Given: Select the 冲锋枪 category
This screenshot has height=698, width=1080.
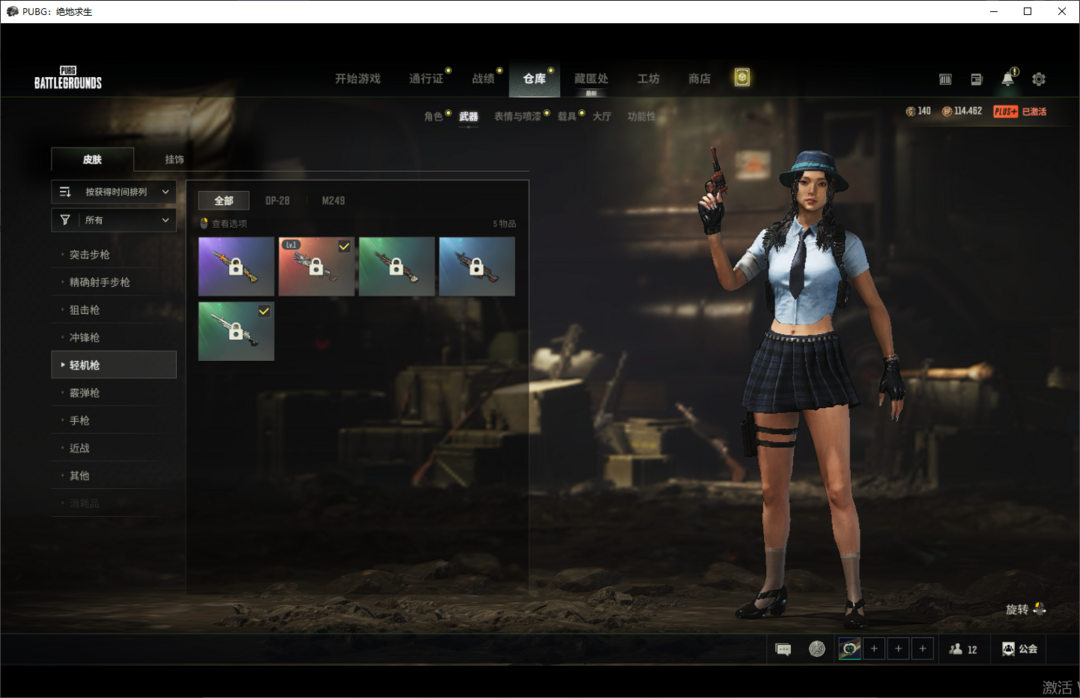Looking at the screenshot, I should coord(114,337).
